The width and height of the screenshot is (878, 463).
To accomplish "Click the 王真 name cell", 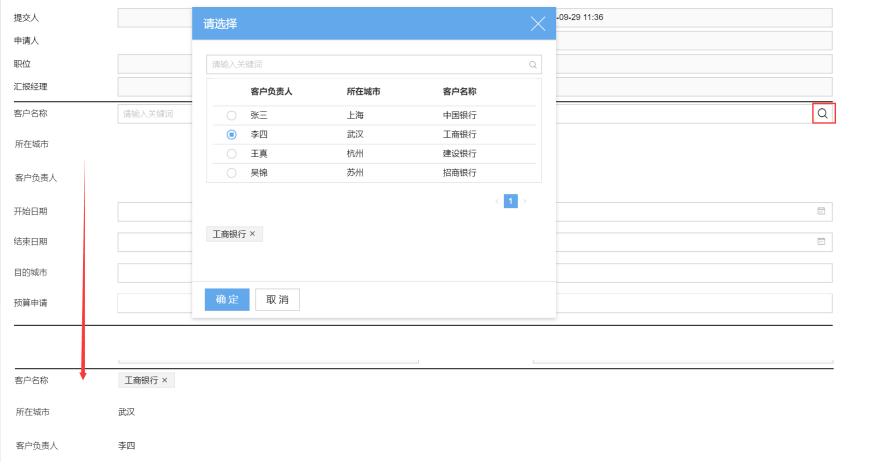I will [x=259, y=153].
